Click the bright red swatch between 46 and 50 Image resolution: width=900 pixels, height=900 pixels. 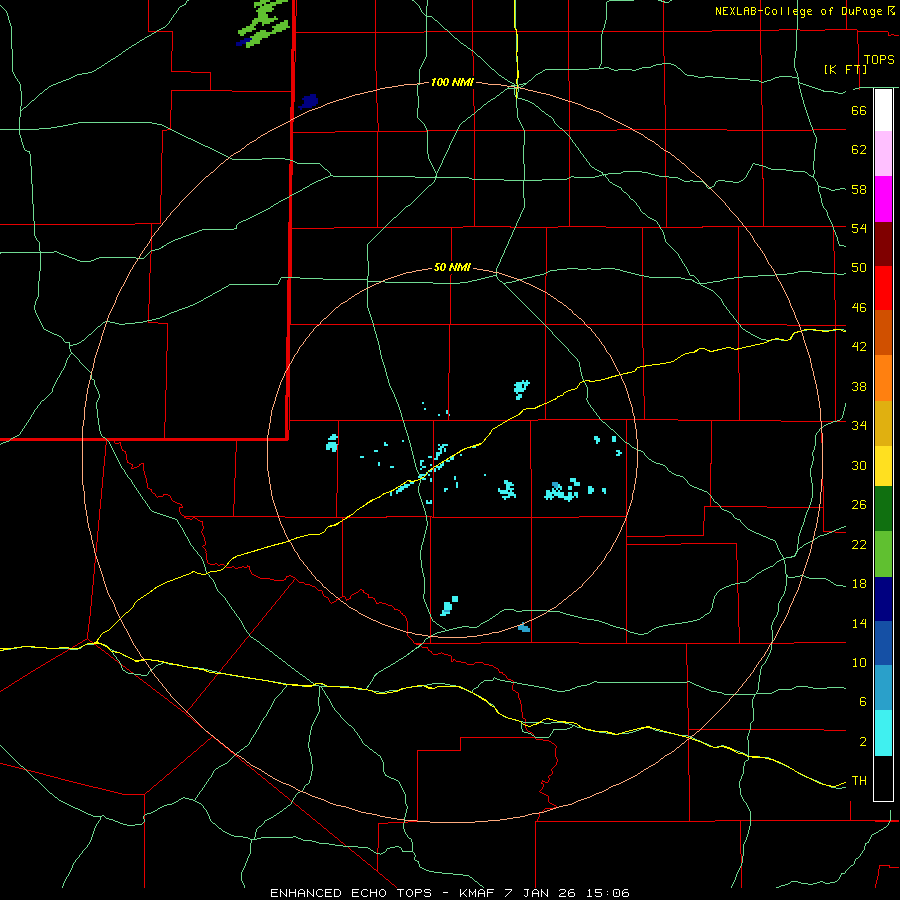pos(883,288)
